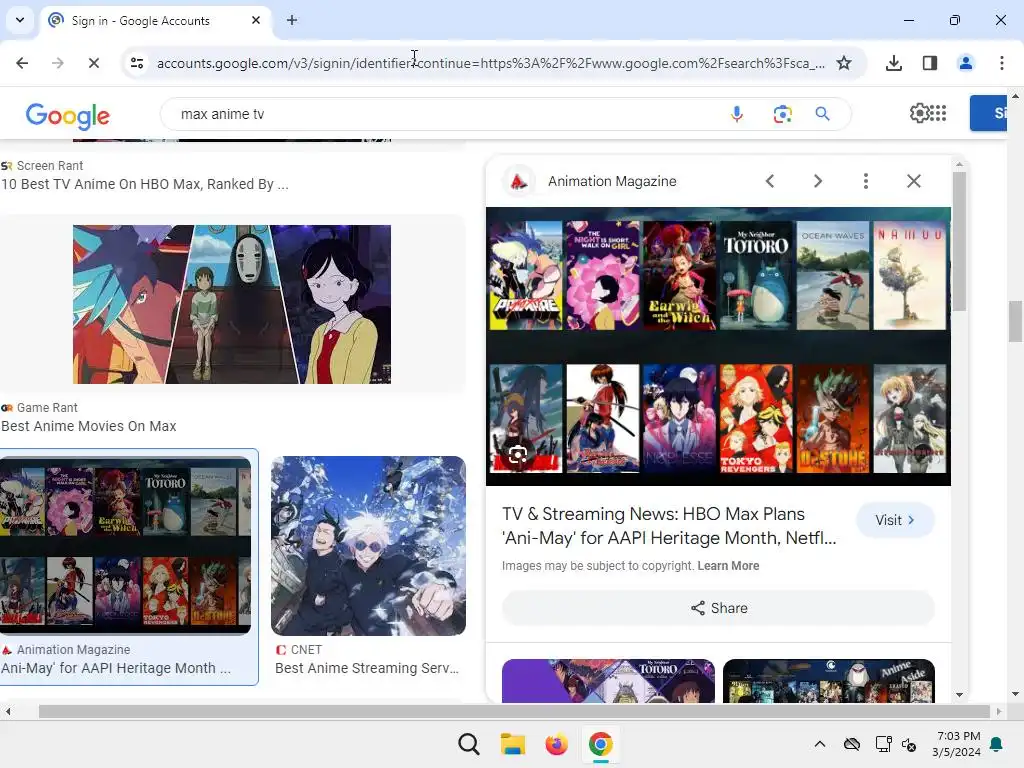1024x768 pixels.
Task: Toggle the Chrome side panel
Action: (x=930, y=63)
